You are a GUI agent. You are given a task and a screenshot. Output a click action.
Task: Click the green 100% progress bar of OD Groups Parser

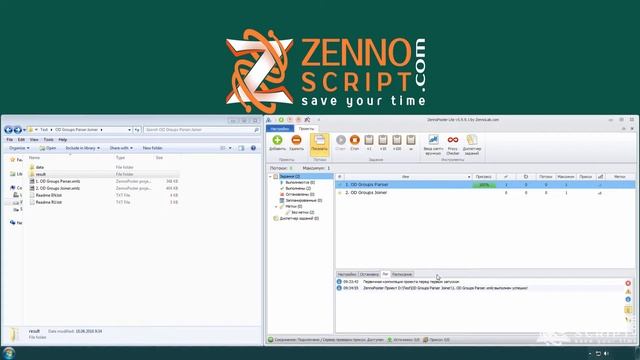(484, 185)
